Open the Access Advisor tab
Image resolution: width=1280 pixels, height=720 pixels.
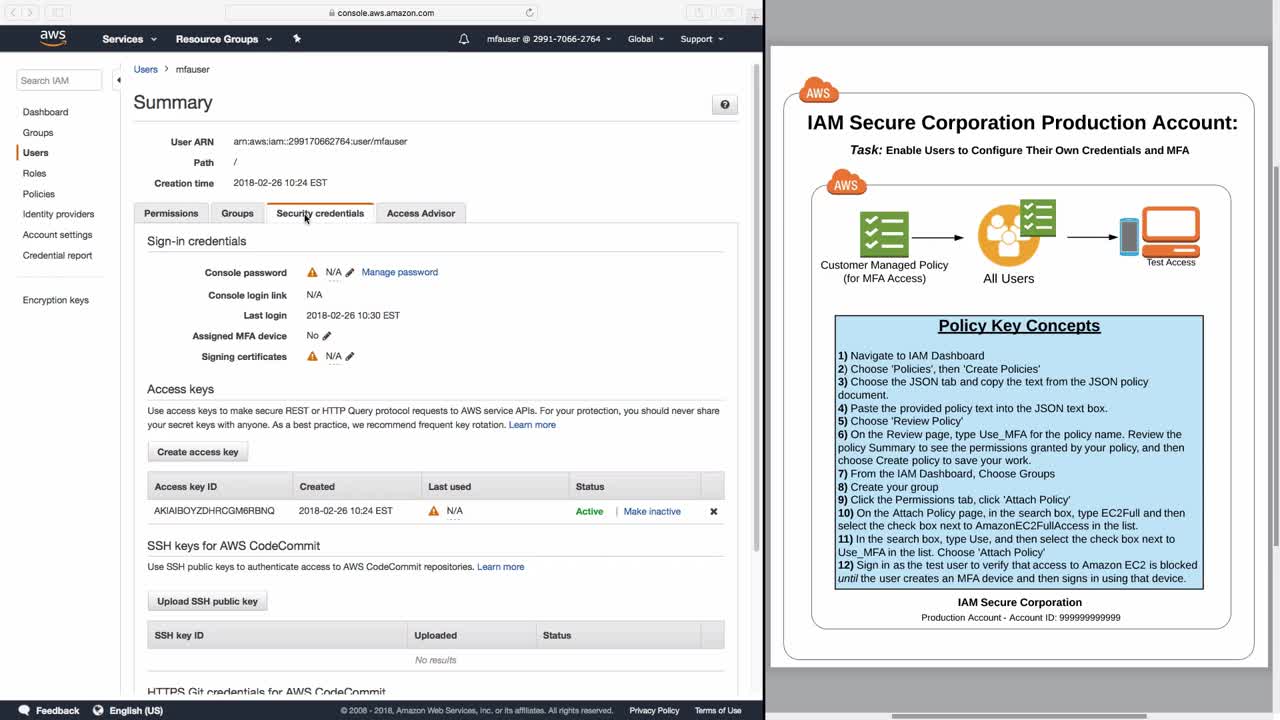(421, 213)
